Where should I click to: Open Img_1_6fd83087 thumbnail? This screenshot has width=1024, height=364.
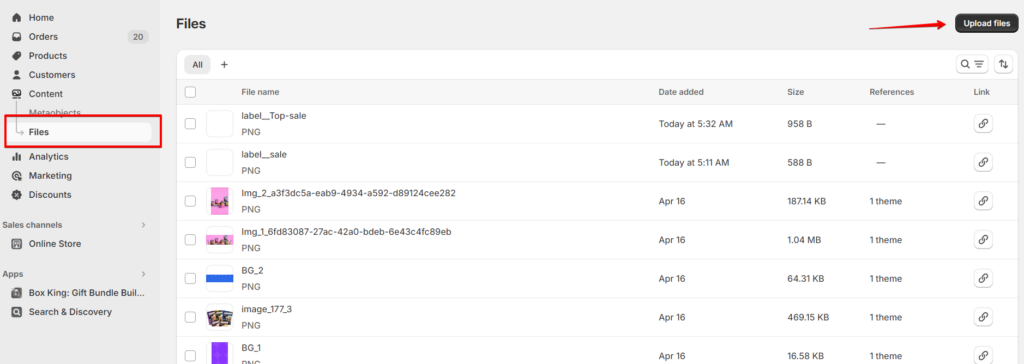(x=219, y=240)
